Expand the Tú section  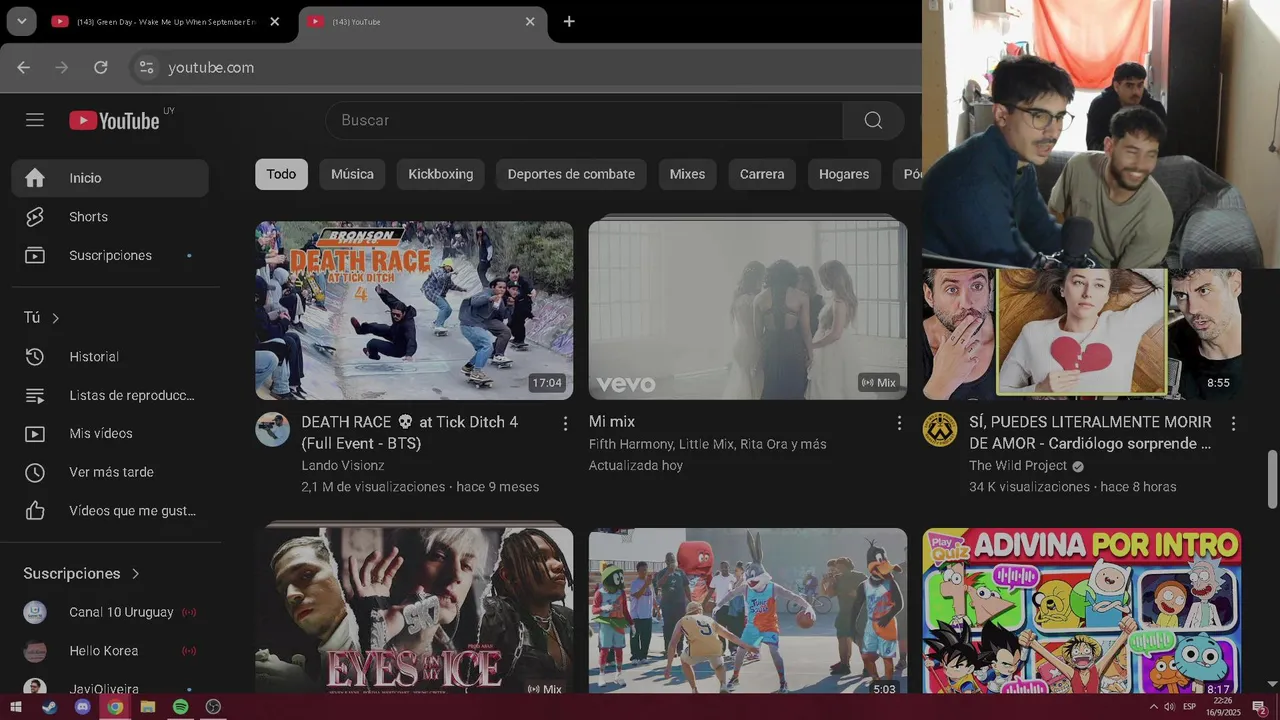[x=42, y=318]
